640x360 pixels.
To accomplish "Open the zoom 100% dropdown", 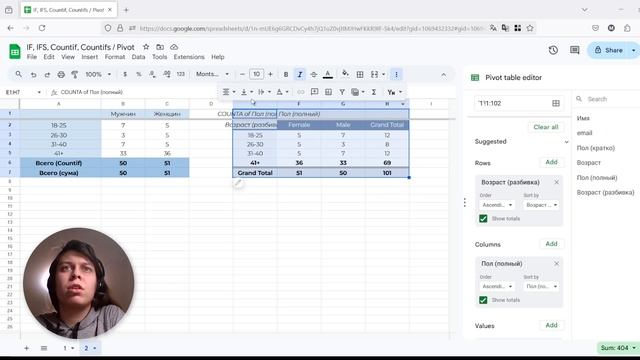I will (98, 74).
